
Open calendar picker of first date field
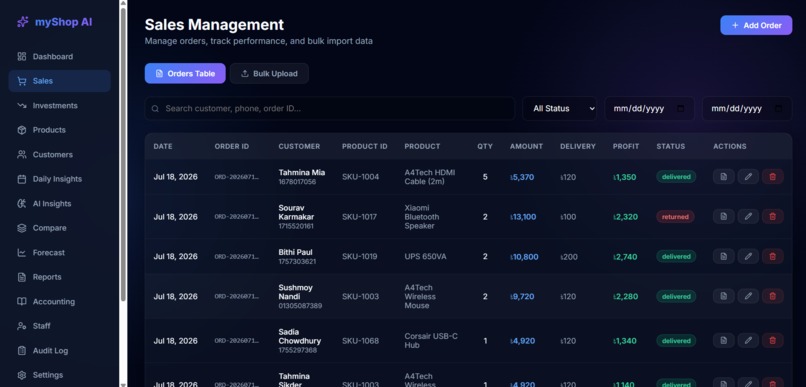[x=681, y=108]
